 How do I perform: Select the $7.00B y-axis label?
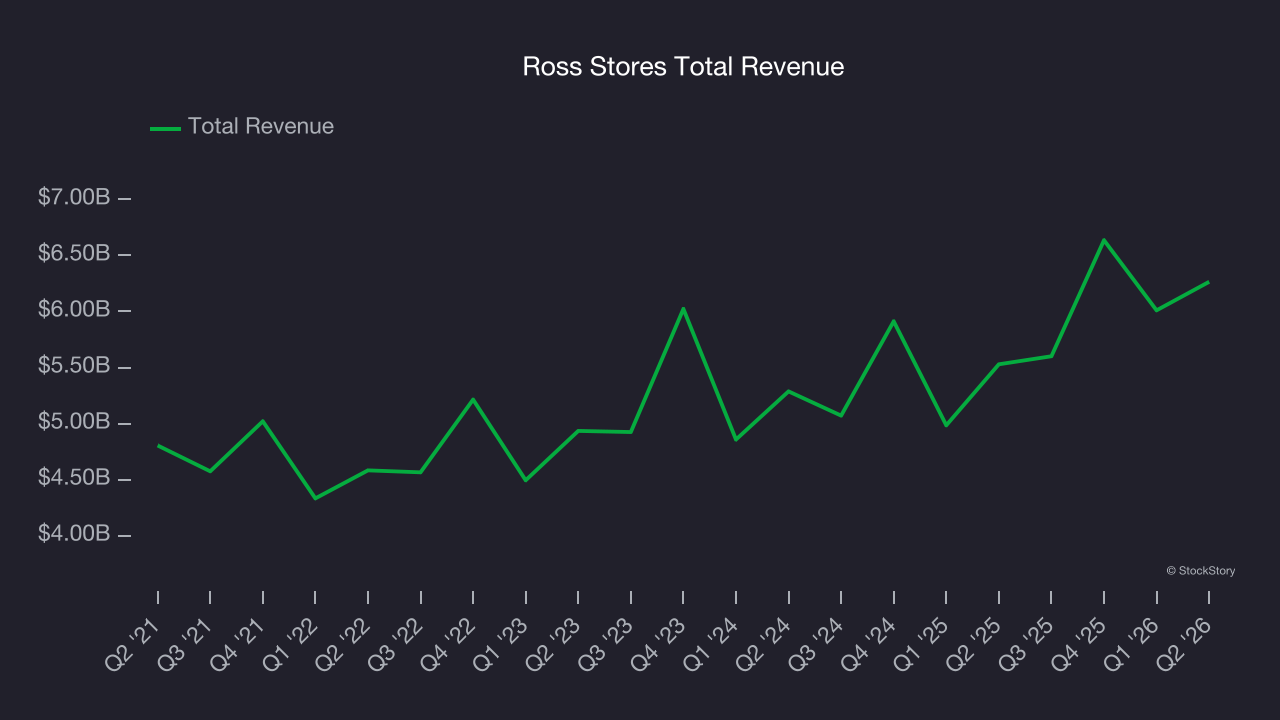(74, 198)
